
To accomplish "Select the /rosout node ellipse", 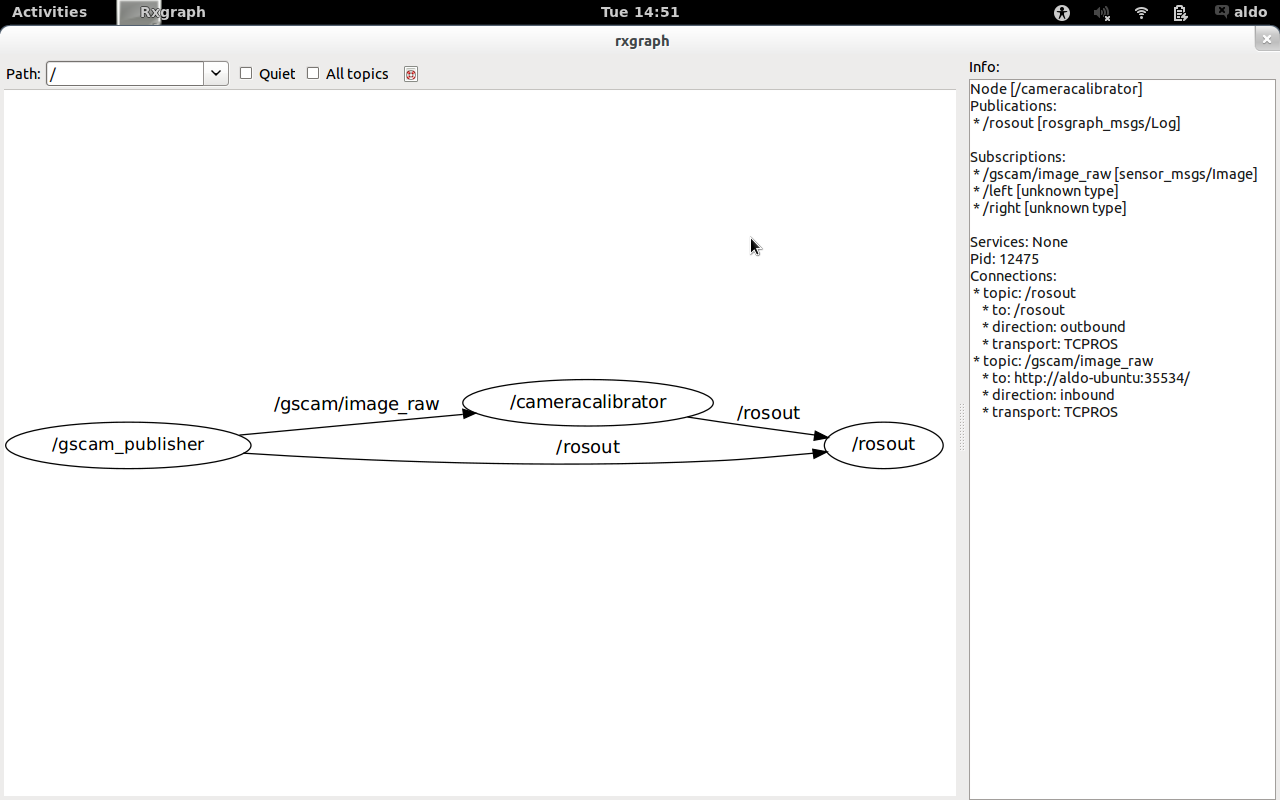I will coord(883,444).
